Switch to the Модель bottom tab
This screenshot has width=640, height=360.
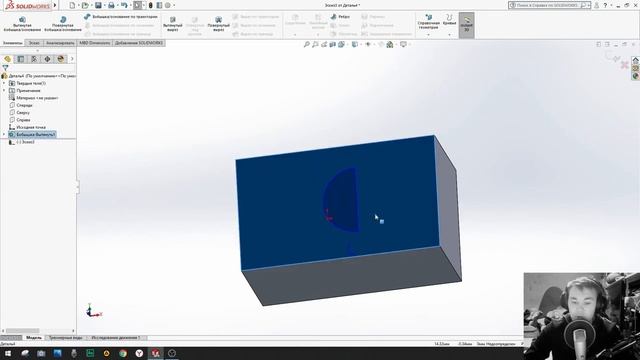click(x=33, y=338)
